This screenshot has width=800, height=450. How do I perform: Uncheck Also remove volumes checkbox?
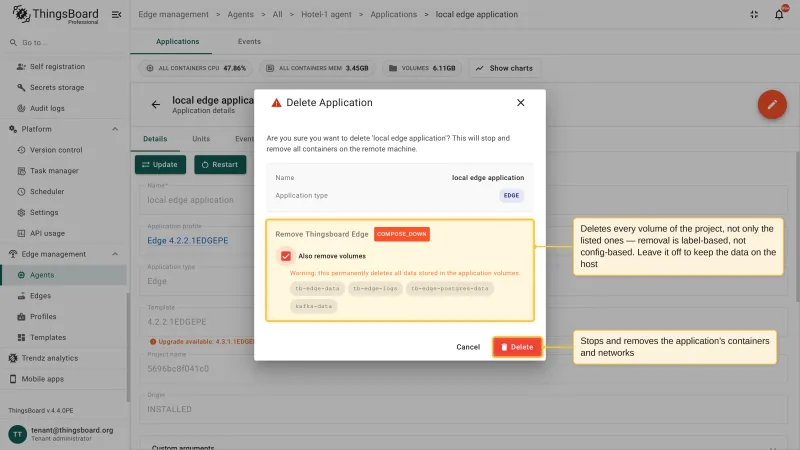click(286, 256)
